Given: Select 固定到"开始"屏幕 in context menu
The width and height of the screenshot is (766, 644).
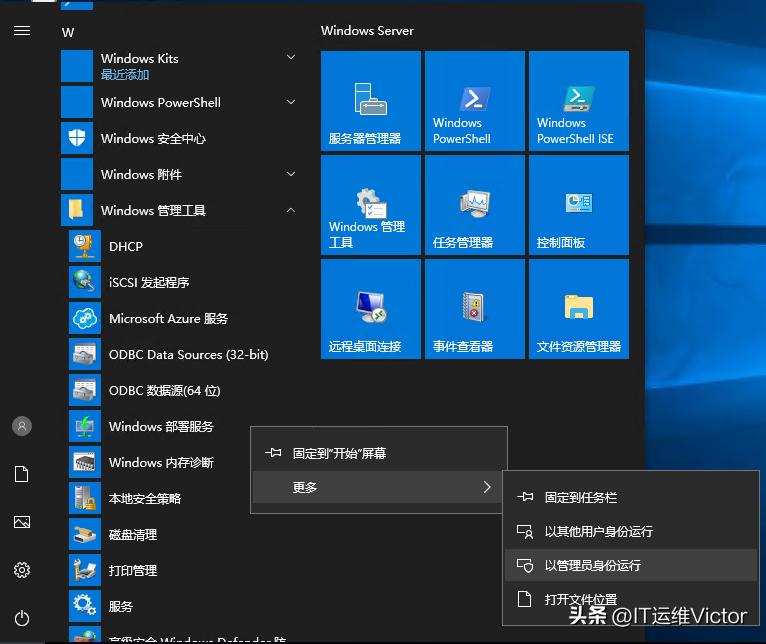Looking at the screenshot, I should 379,453.
